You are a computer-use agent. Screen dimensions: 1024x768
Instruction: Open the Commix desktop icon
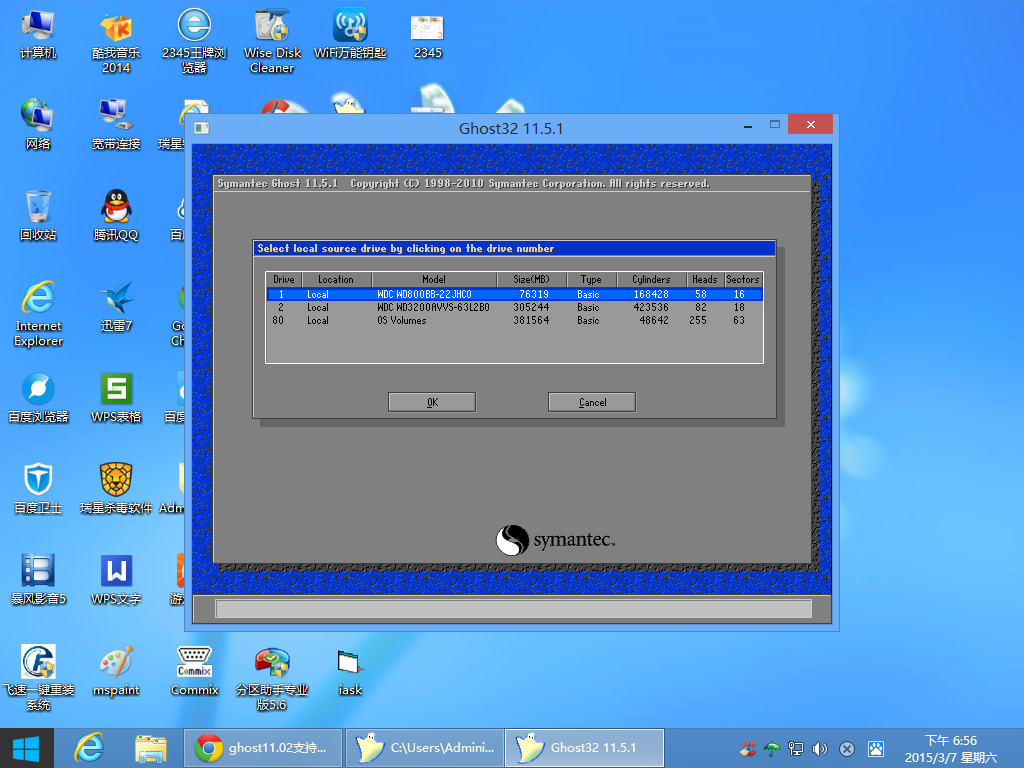click(x=194, y=663)
